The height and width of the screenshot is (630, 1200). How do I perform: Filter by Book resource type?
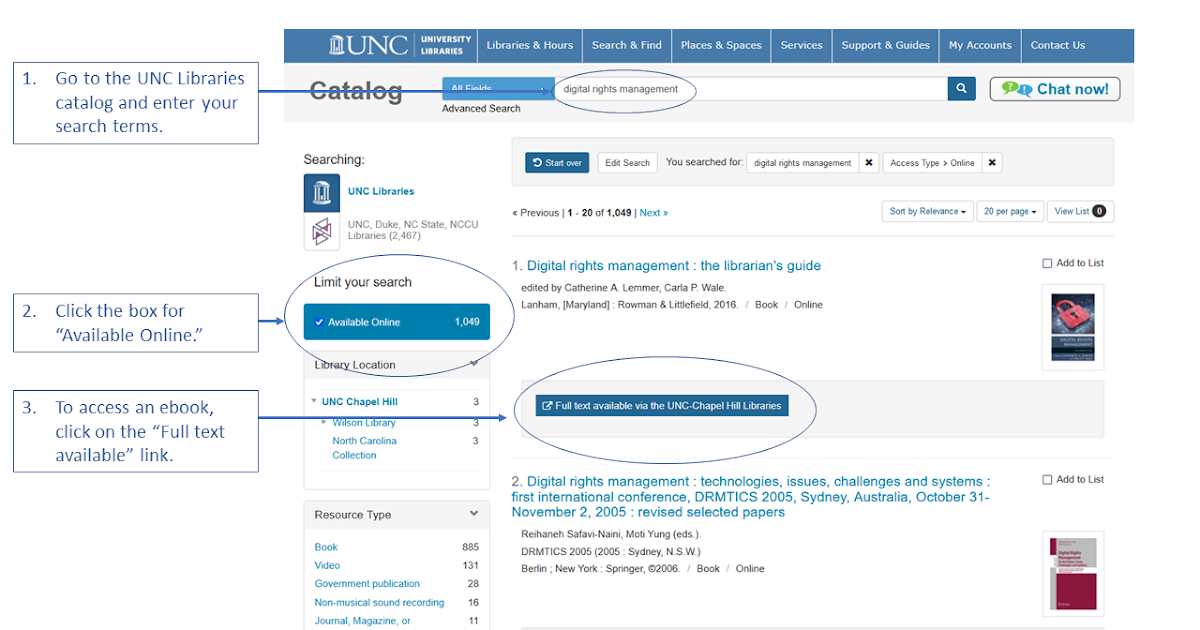(326, 547)
